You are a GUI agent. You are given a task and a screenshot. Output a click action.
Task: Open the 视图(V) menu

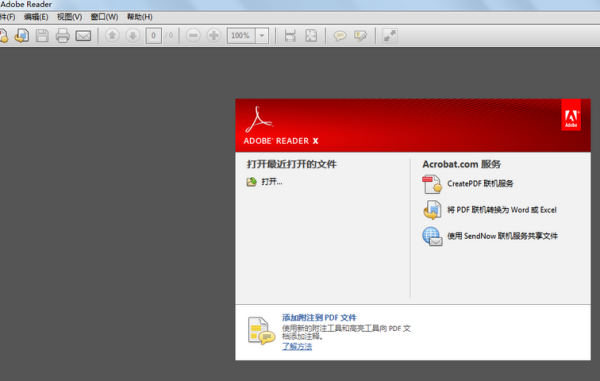tap(70, 17)
